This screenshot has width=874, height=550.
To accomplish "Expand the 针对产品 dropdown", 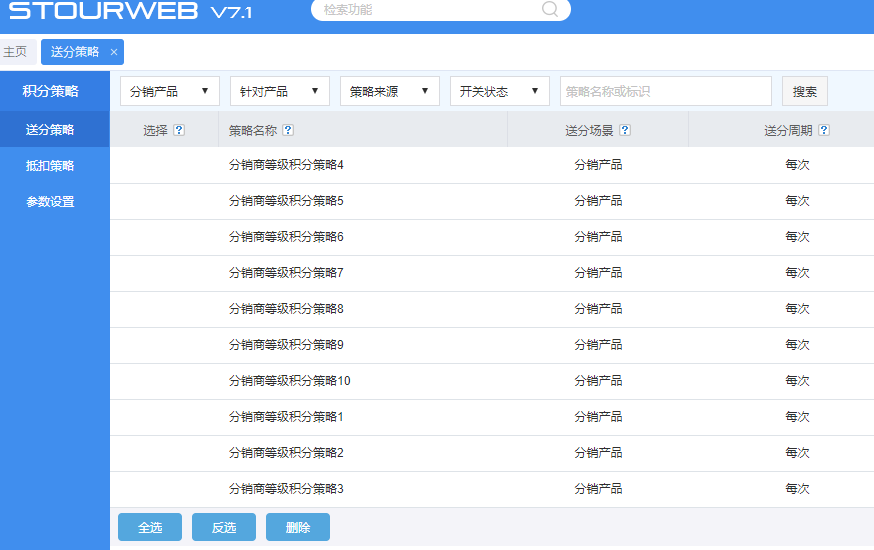I will pos(280,91).
